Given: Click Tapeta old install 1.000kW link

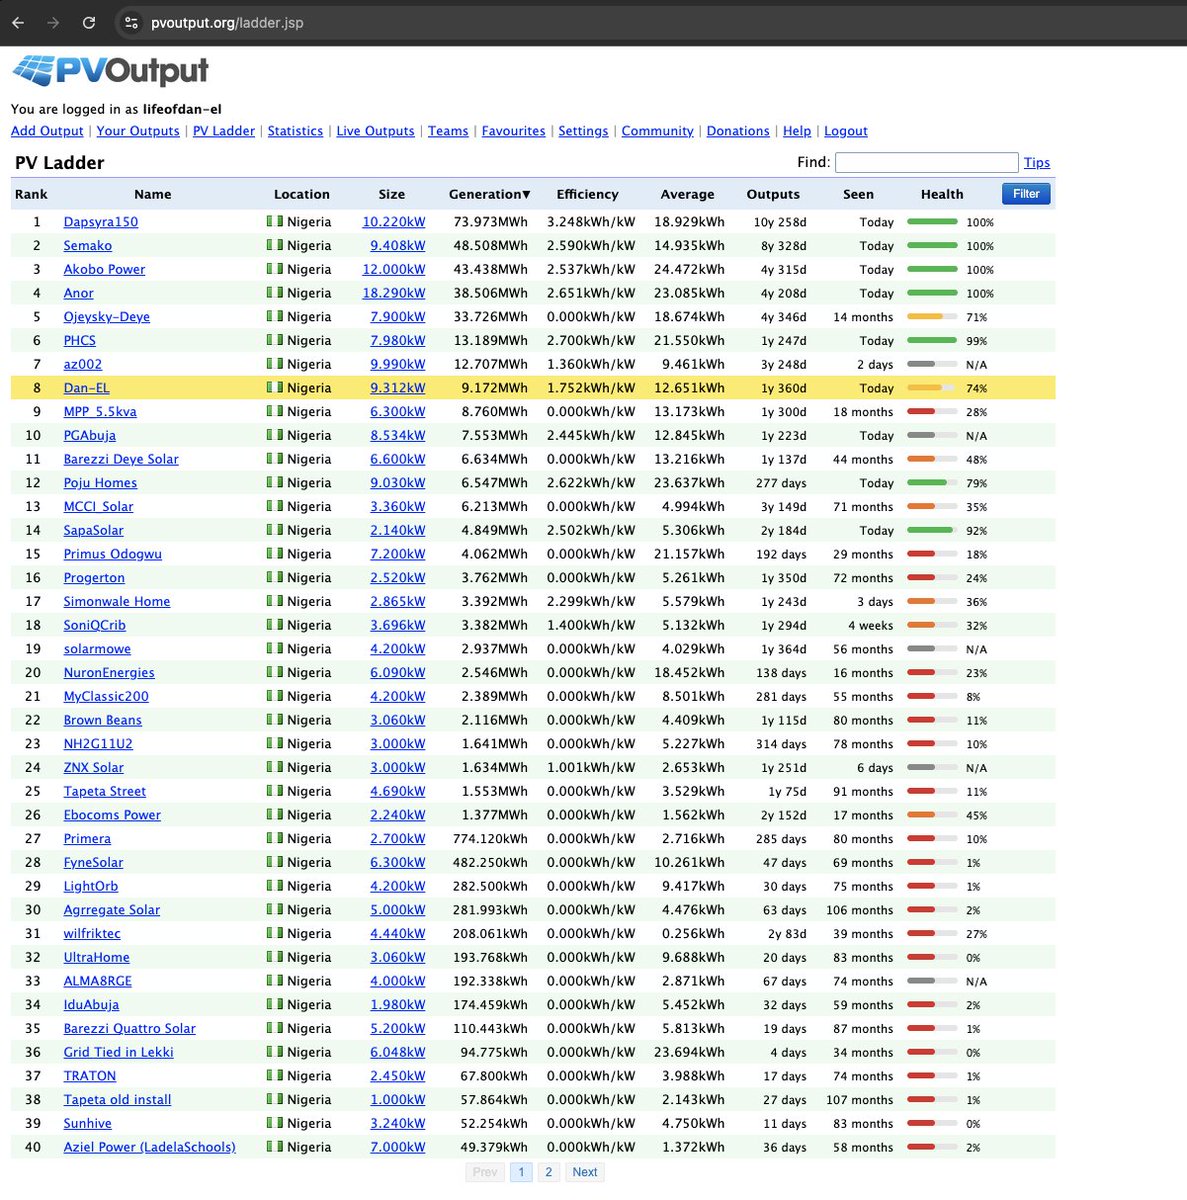Looking at the screenshot, I should pyautogui.click(x=398, y=1099).
